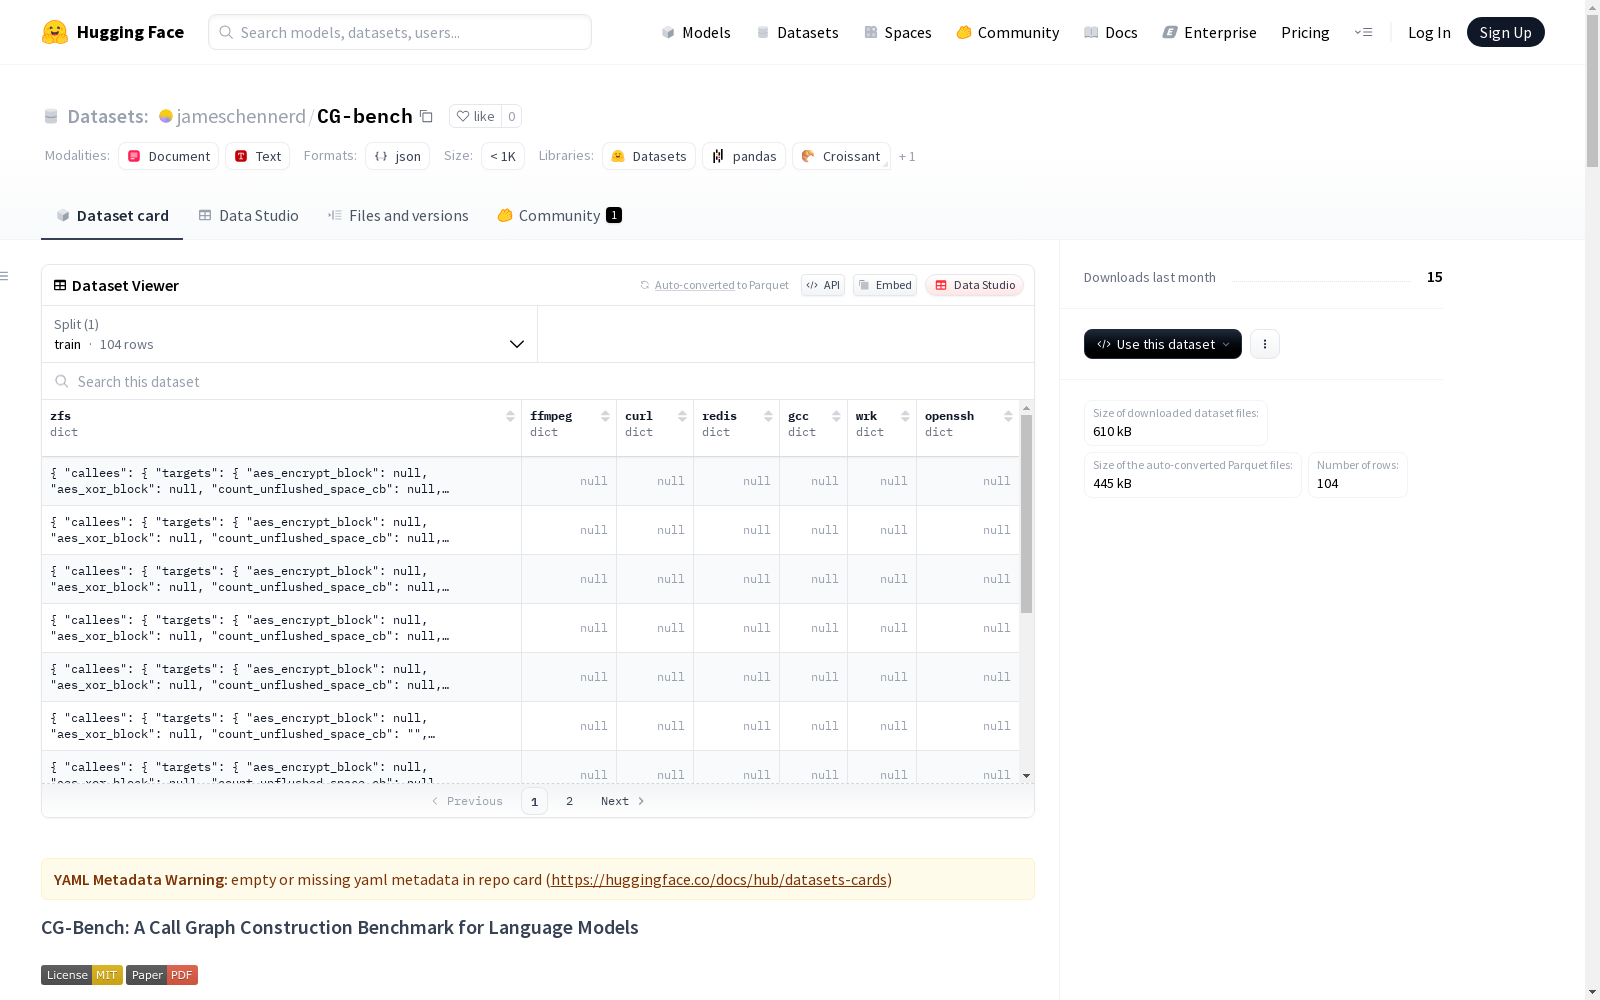Viewport: 1600px width, 1000px height.
Task: Sort the ffmpeg column
Action: (605, 416)
